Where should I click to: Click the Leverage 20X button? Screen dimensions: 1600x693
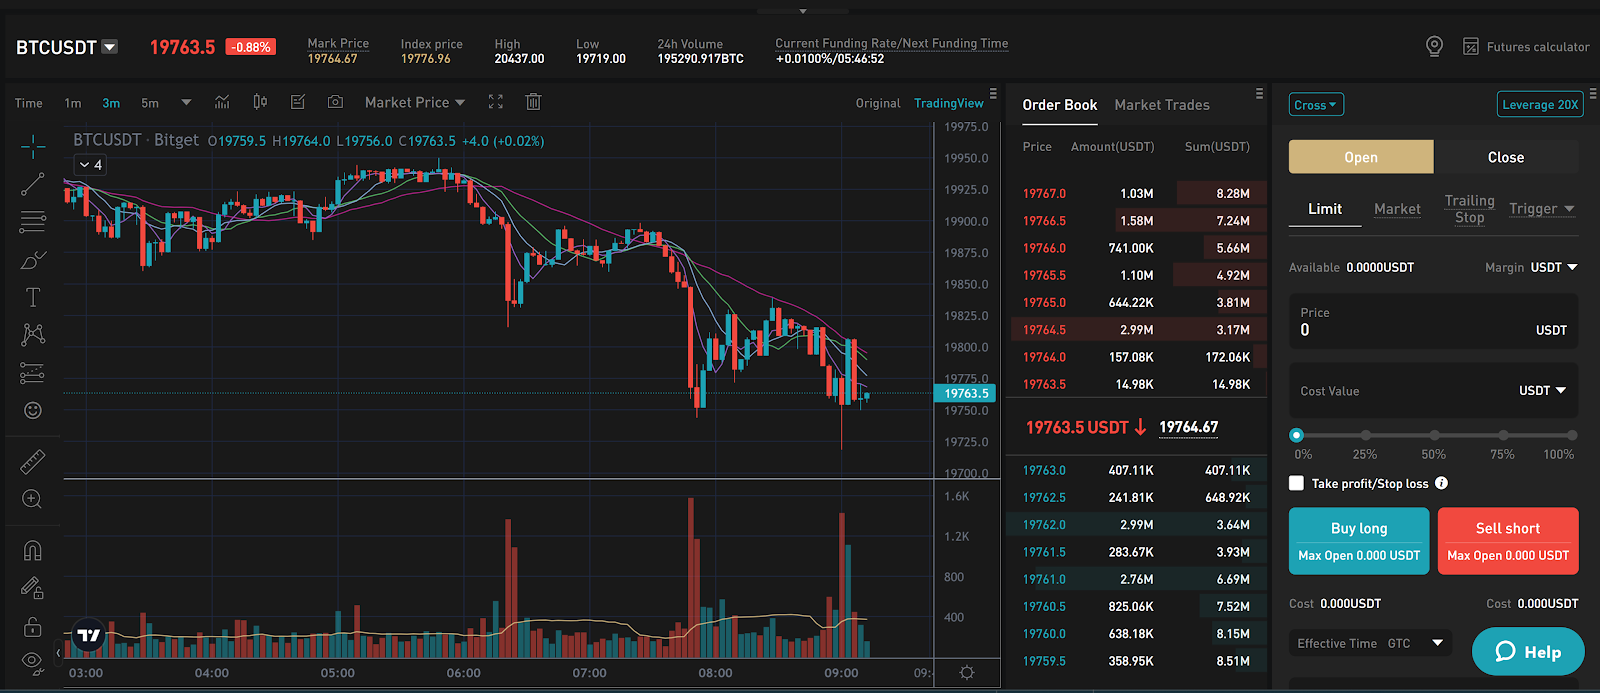[1540, 104]
